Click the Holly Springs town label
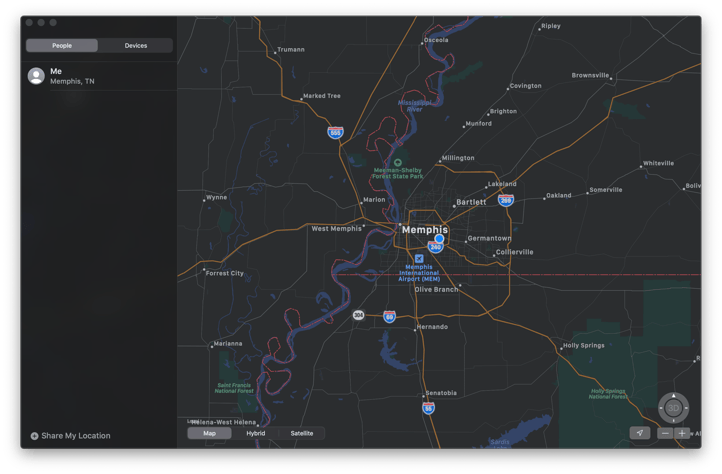 [x=584, y=345]
